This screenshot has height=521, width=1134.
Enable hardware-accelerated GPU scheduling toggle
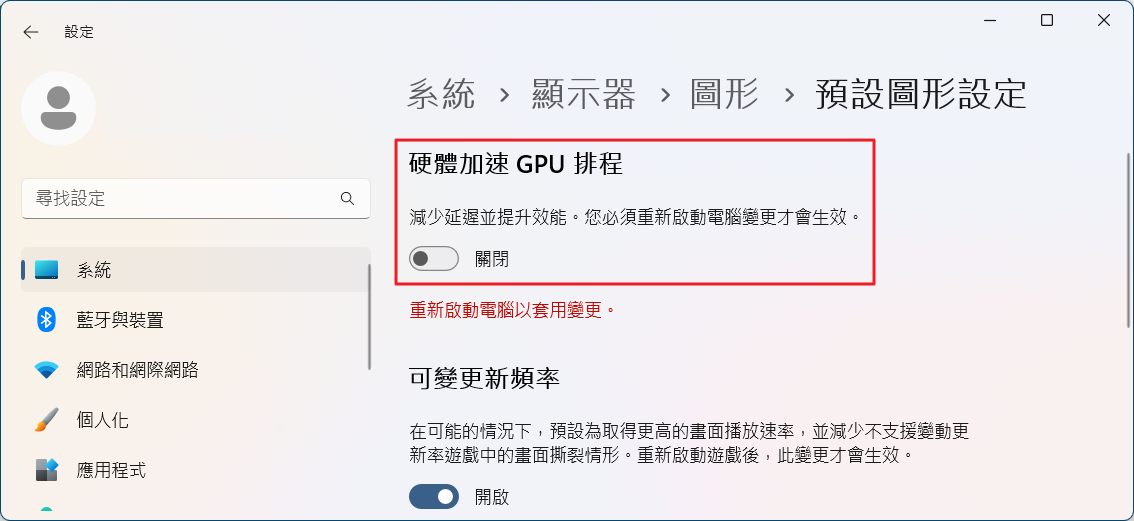[x=434, y=259]
